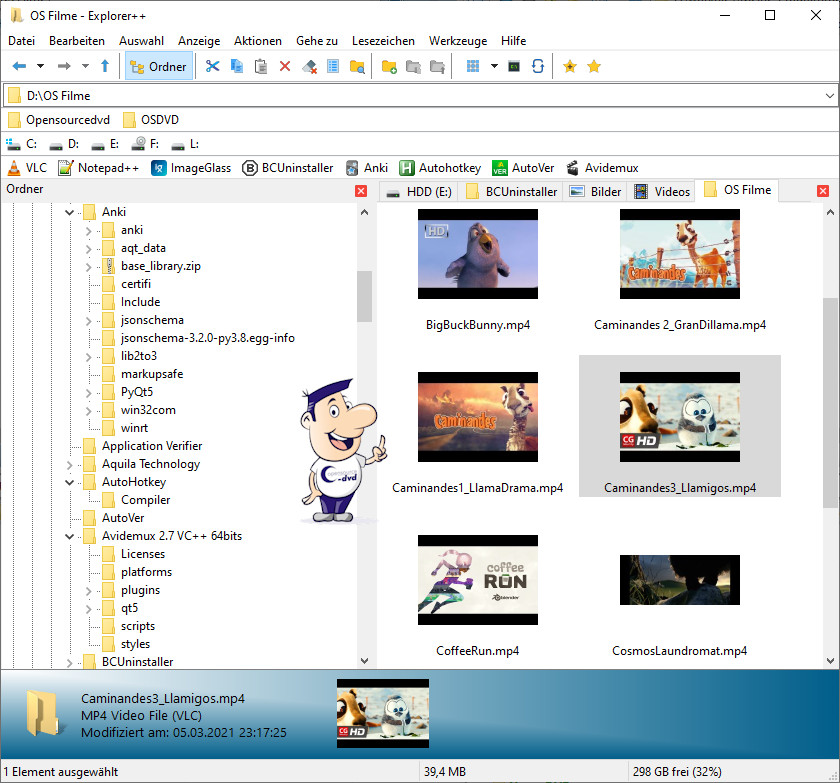The height and width of the screenshot is (783, 840).
Task: Launch VLC from the application toolbar
Action: 27,168
